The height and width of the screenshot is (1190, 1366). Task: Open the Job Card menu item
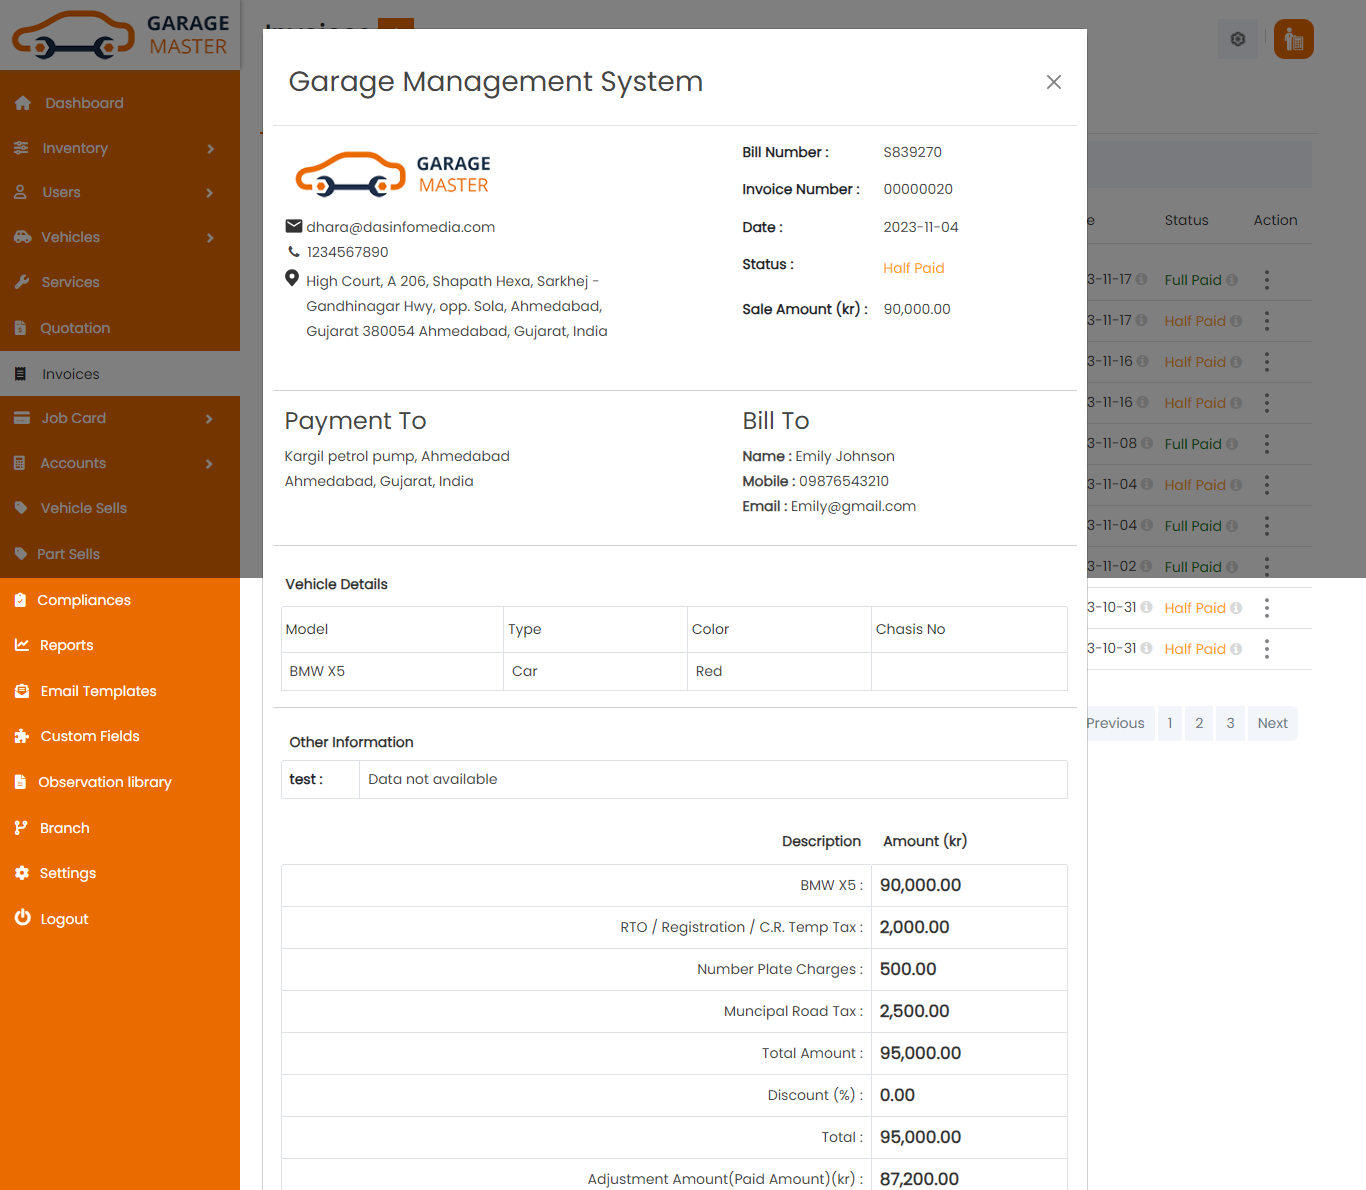(73, 418)
